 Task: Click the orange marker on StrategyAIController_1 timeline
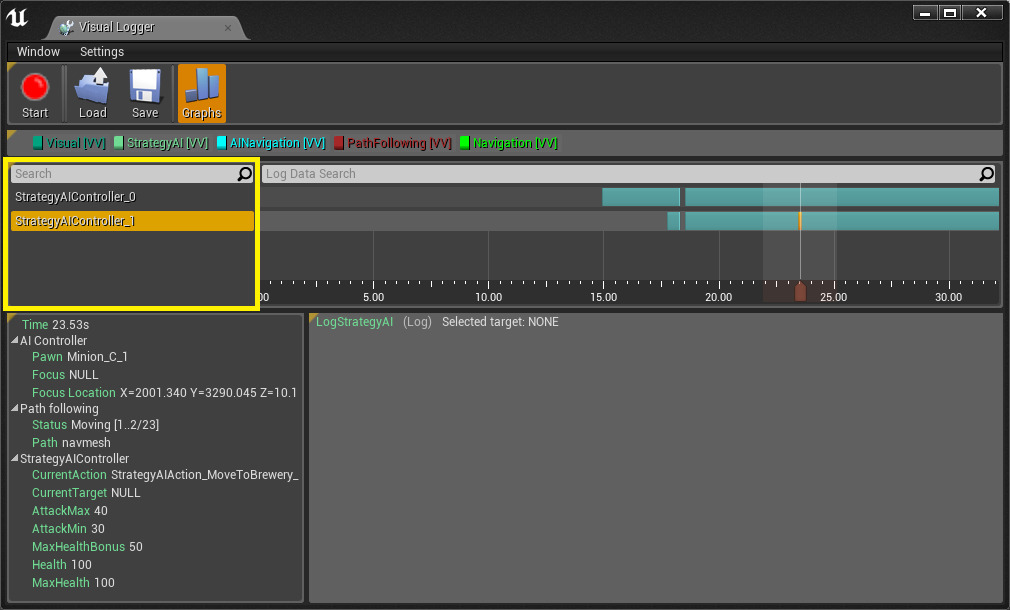pyautogui.click(x=800, y=221)
